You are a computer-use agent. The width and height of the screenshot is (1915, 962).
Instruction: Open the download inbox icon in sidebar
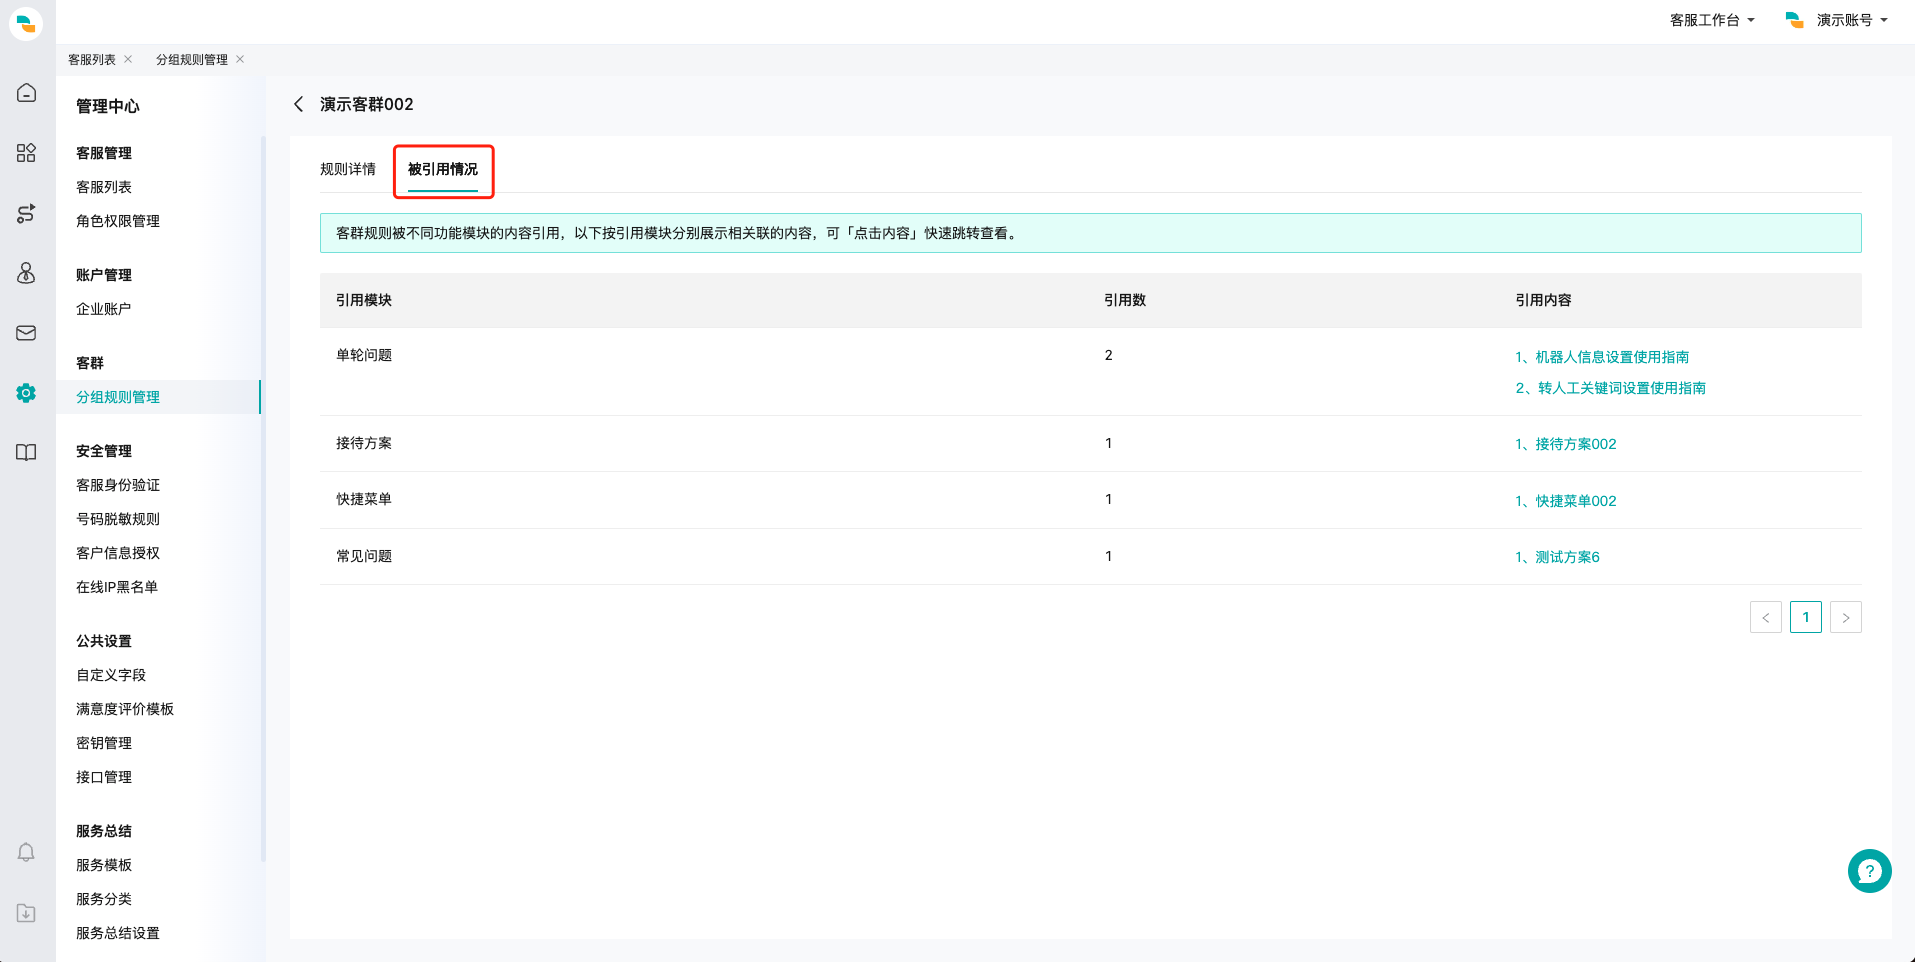26,913
